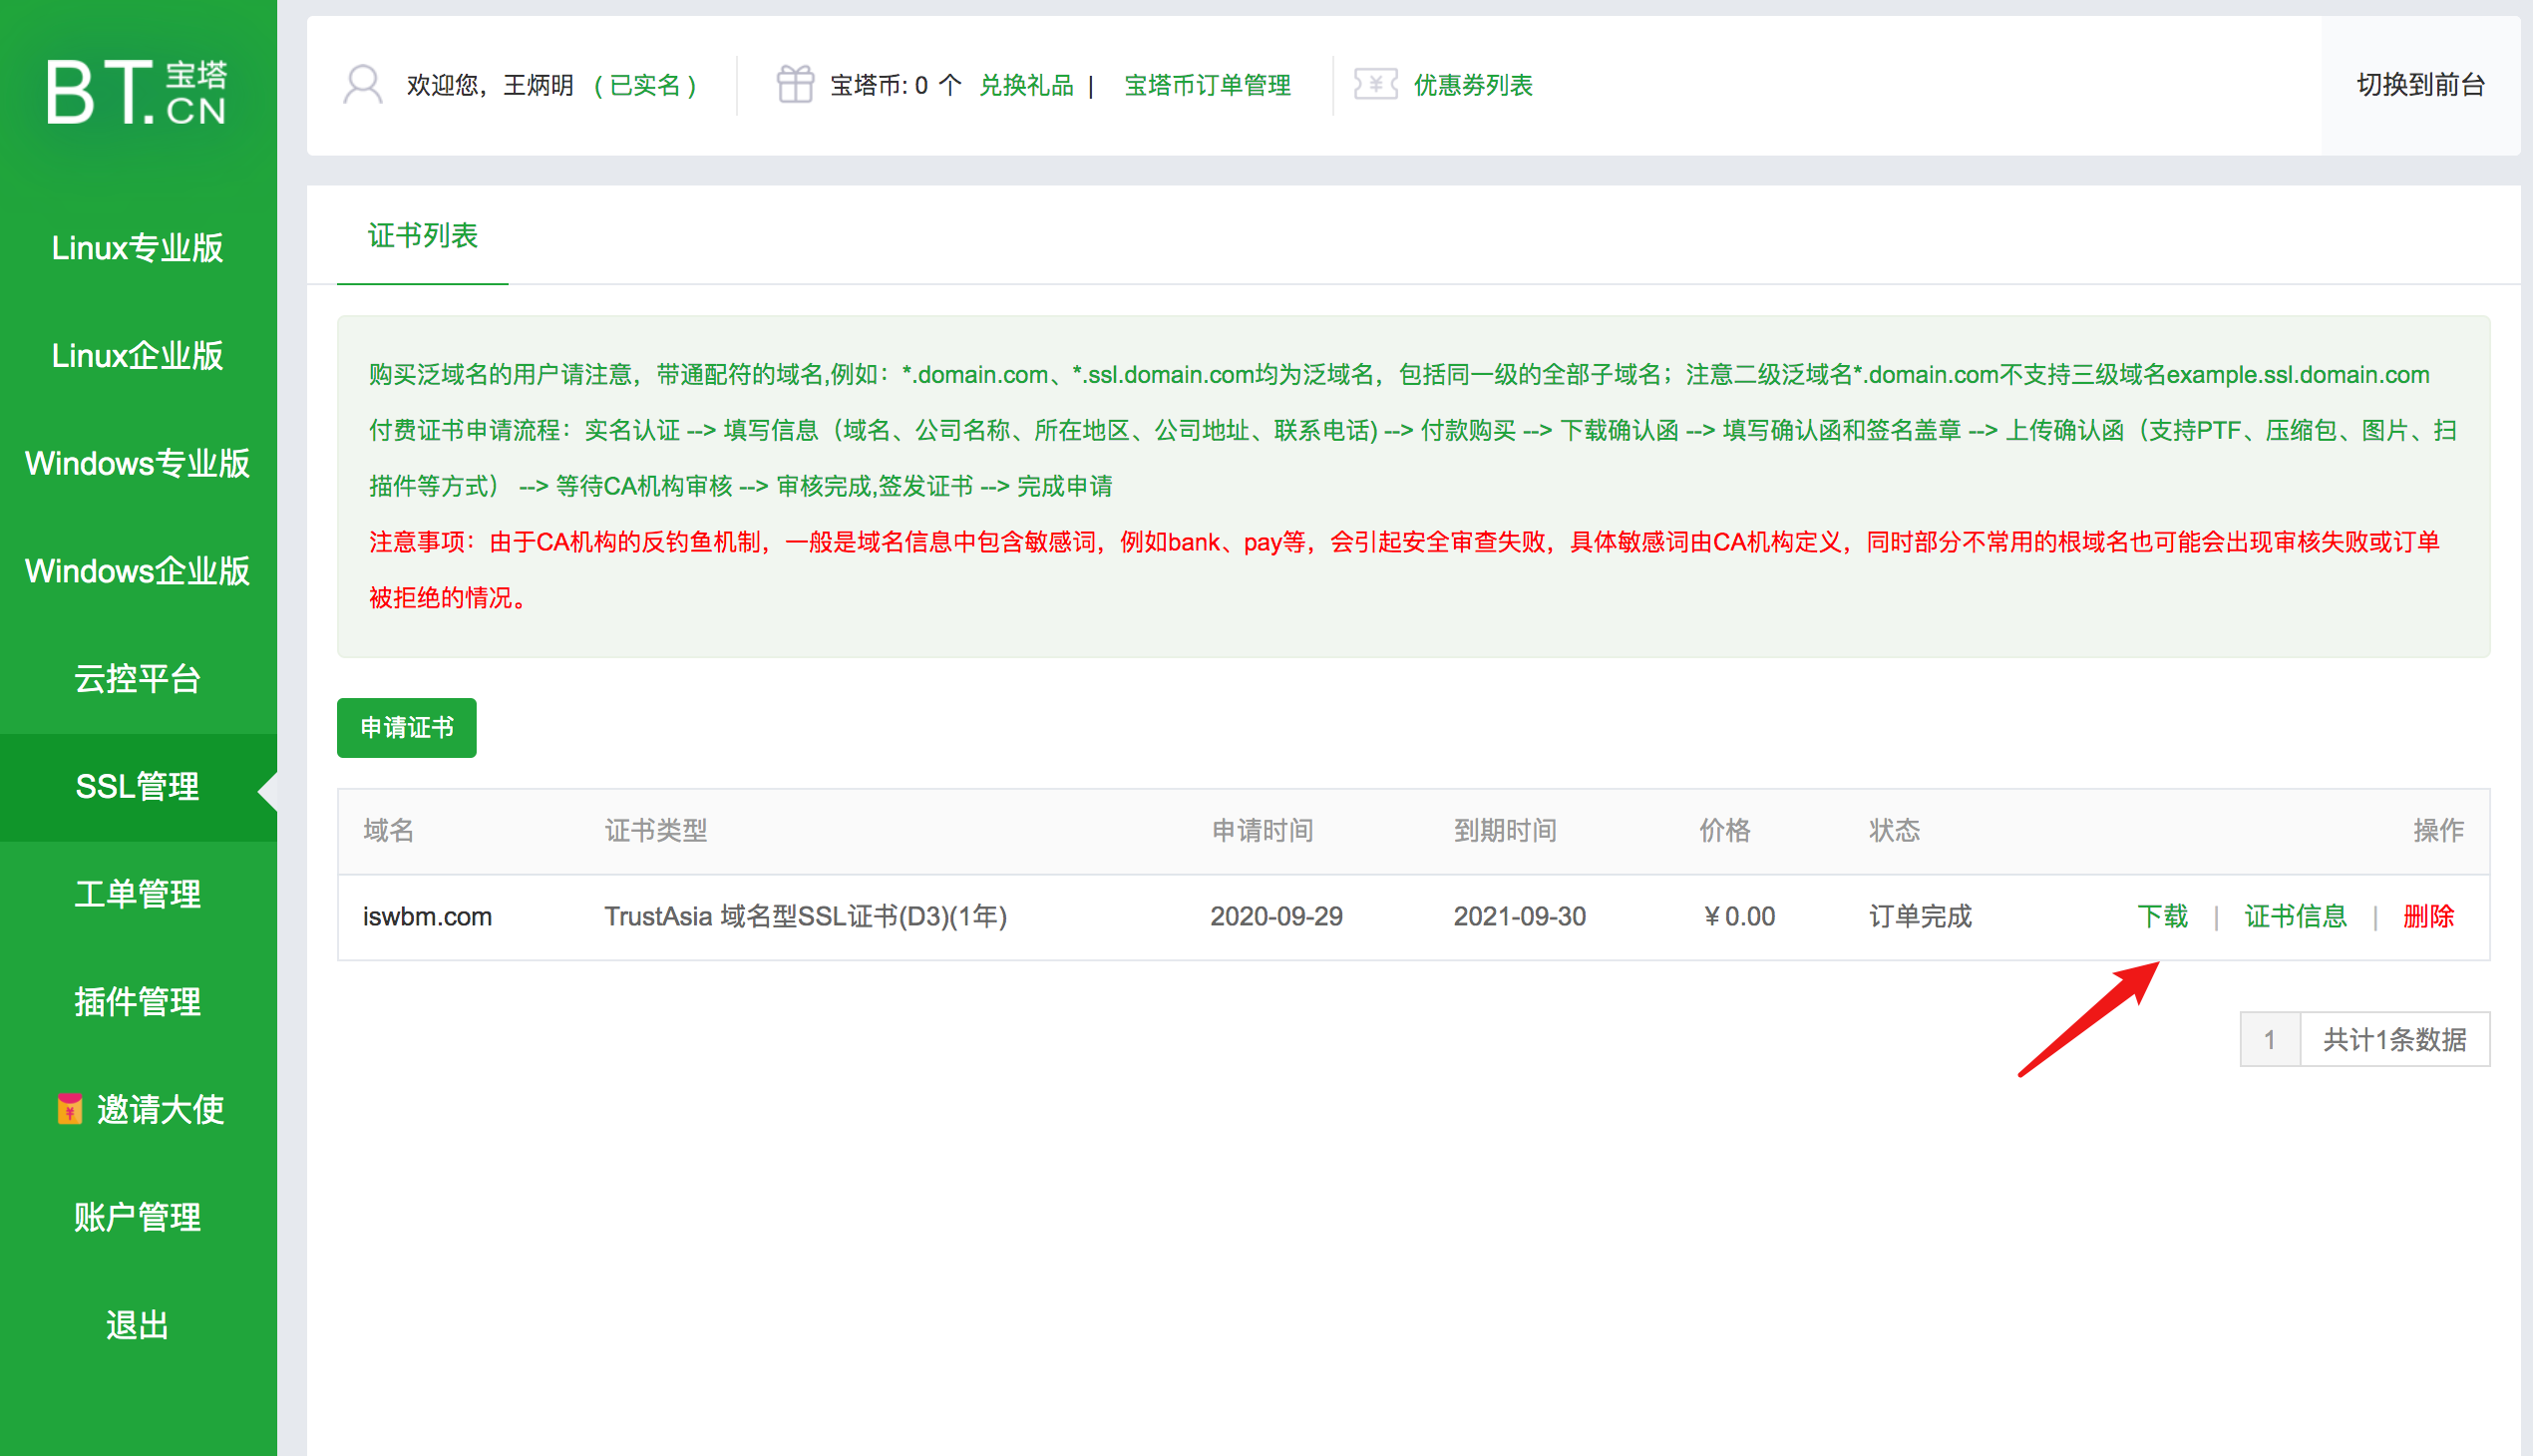Select Windows企业版 in the sidebar
The width and height of the screenshot is (2533, 1456).
[x=137, y=571]
